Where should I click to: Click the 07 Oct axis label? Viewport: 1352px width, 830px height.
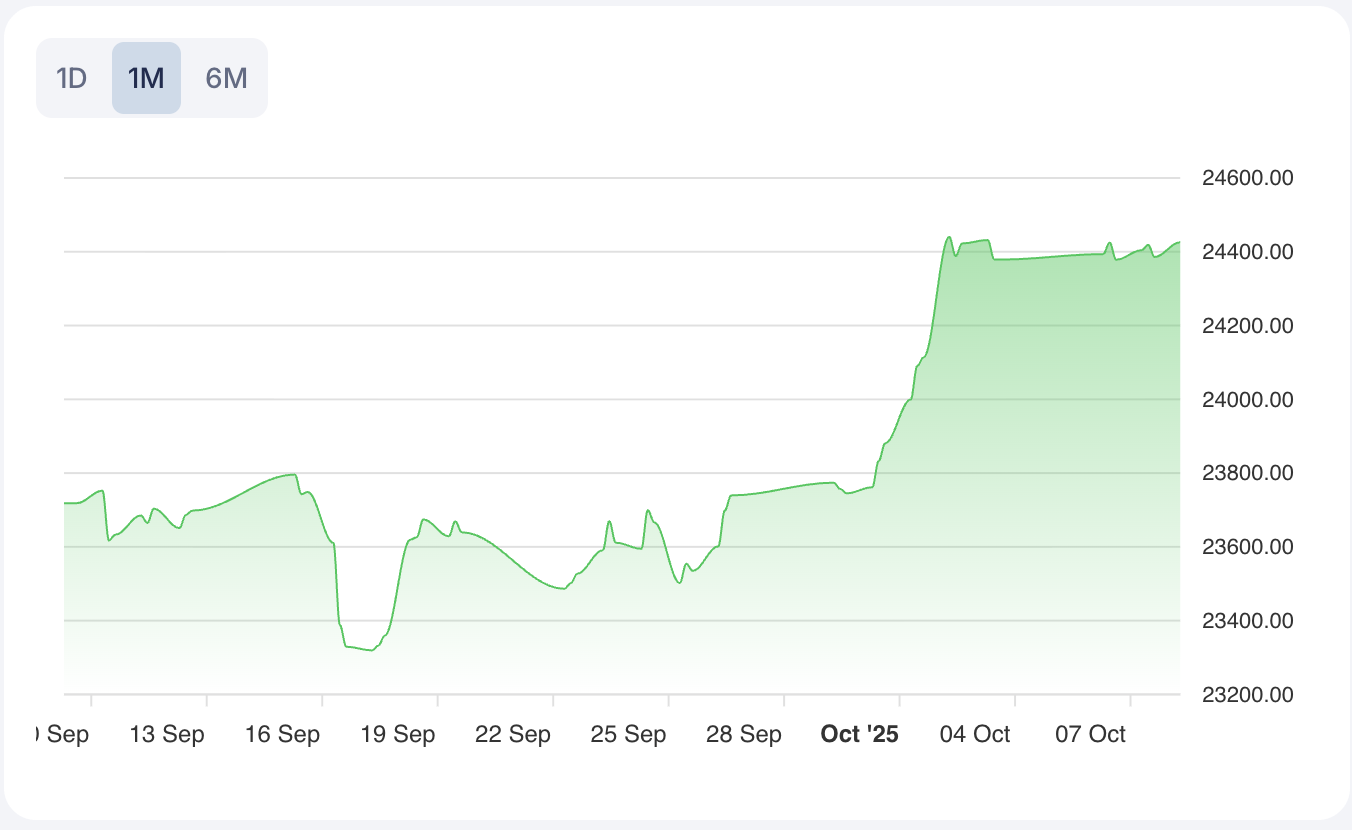pyautogui.click(x=1091, y=735)
